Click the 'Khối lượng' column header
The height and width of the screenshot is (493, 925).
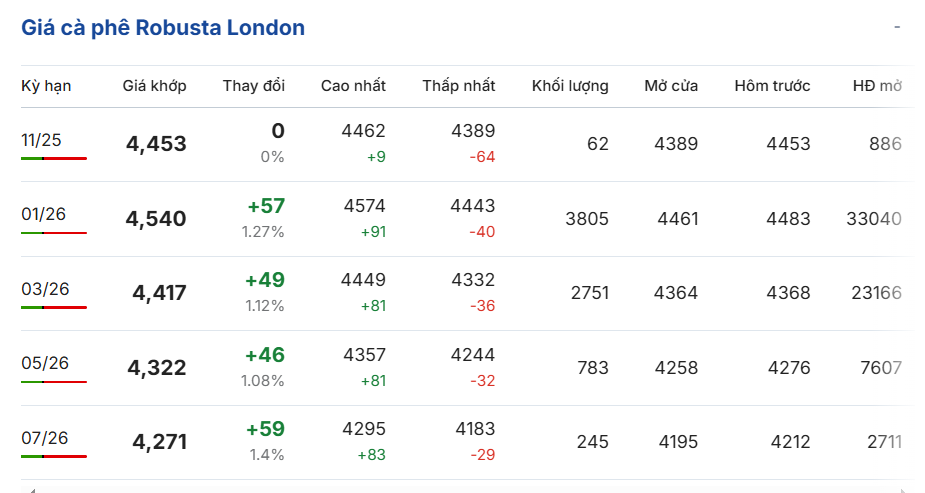click(570, 86)
